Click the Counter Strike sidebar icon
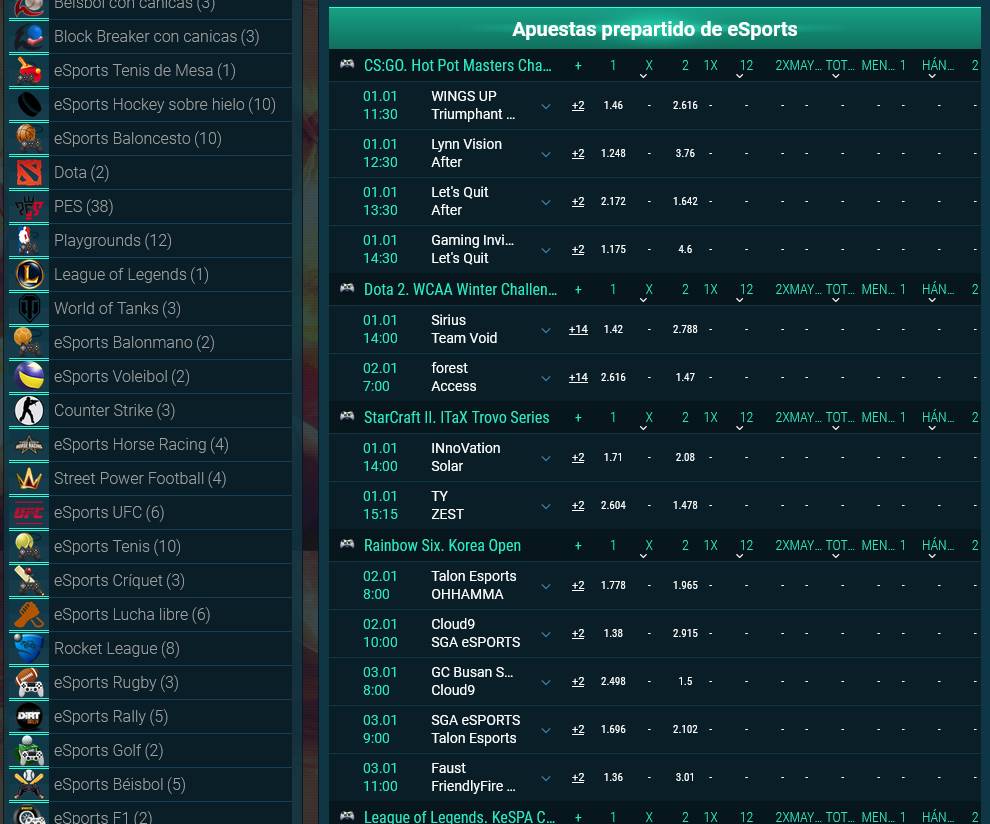The image size is (990, 824). point(29,410)
